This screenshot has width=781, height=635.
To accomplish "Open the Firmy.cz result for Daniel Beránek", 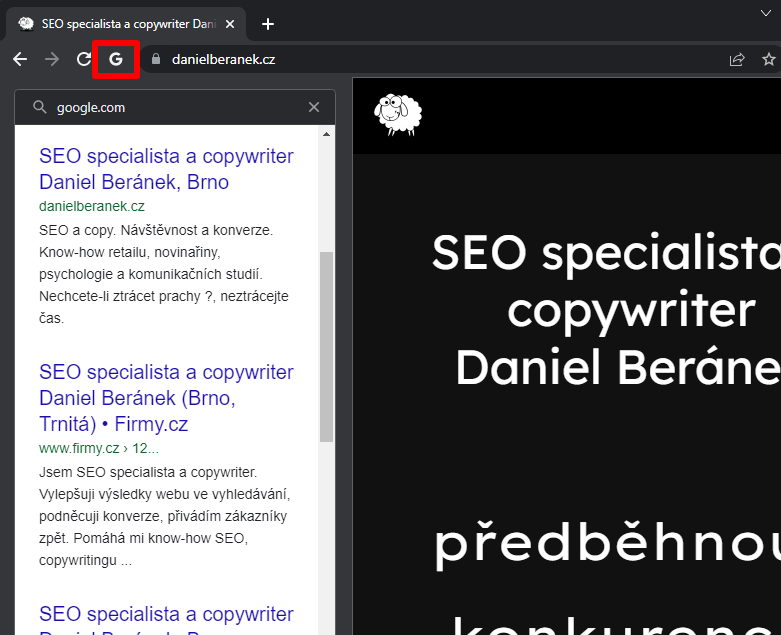I will click(x=166, y=398).
